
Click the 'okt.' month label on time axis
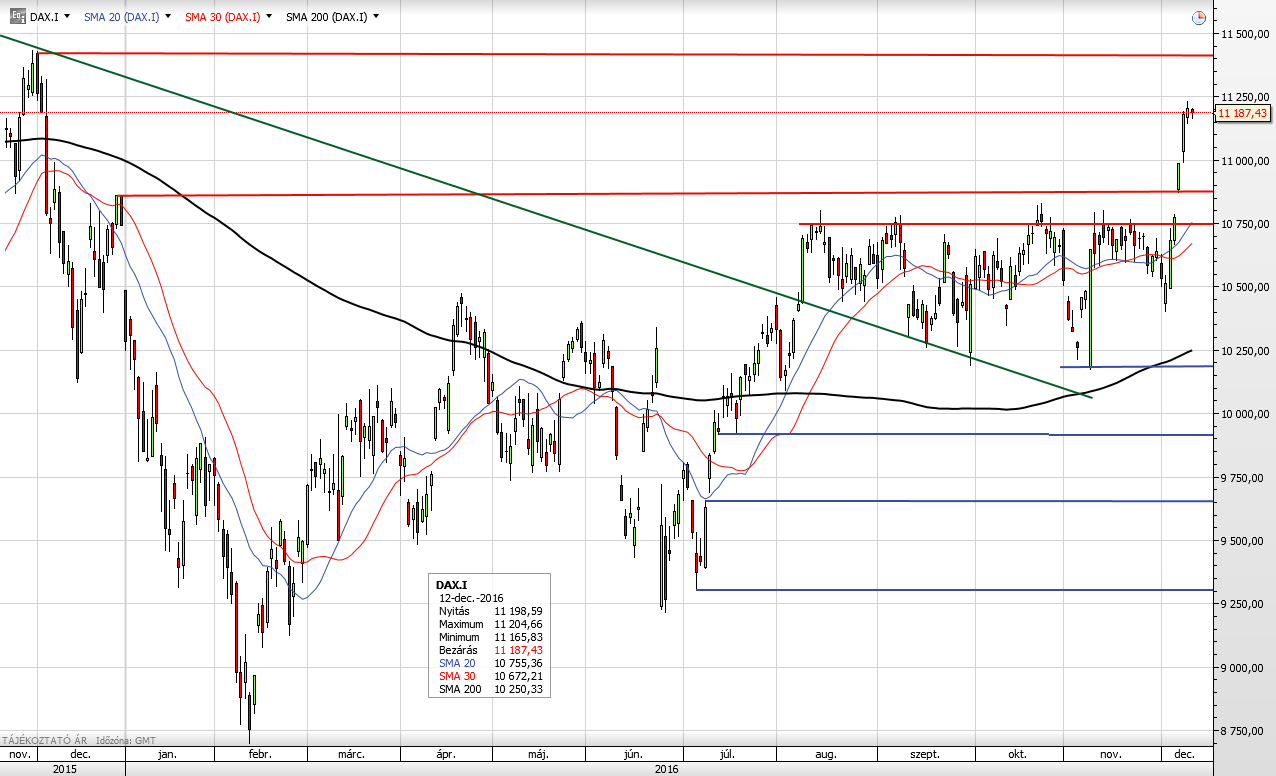point(1018,754)
